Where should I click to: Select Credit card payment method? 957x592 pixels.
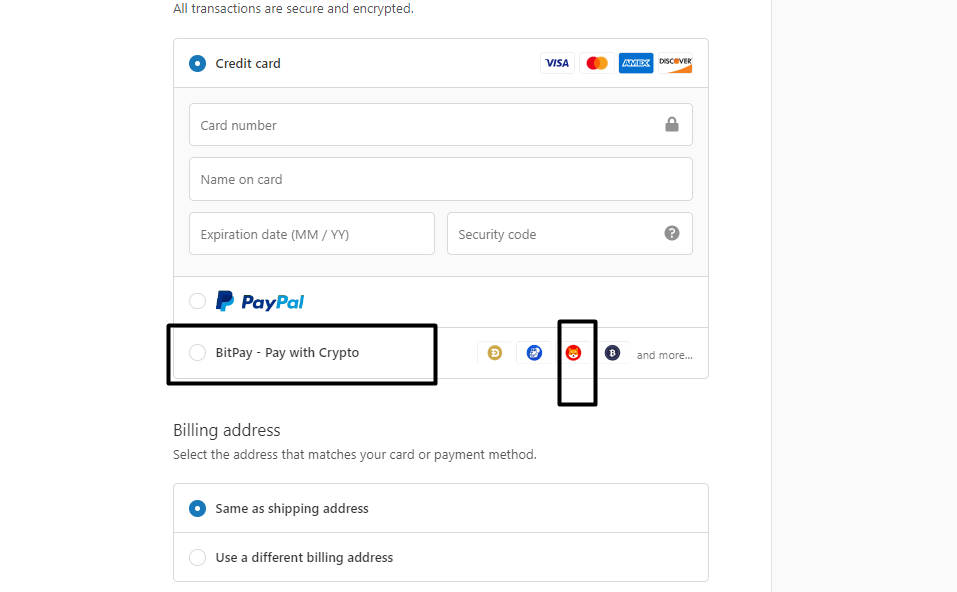click(x=197, y=63)
